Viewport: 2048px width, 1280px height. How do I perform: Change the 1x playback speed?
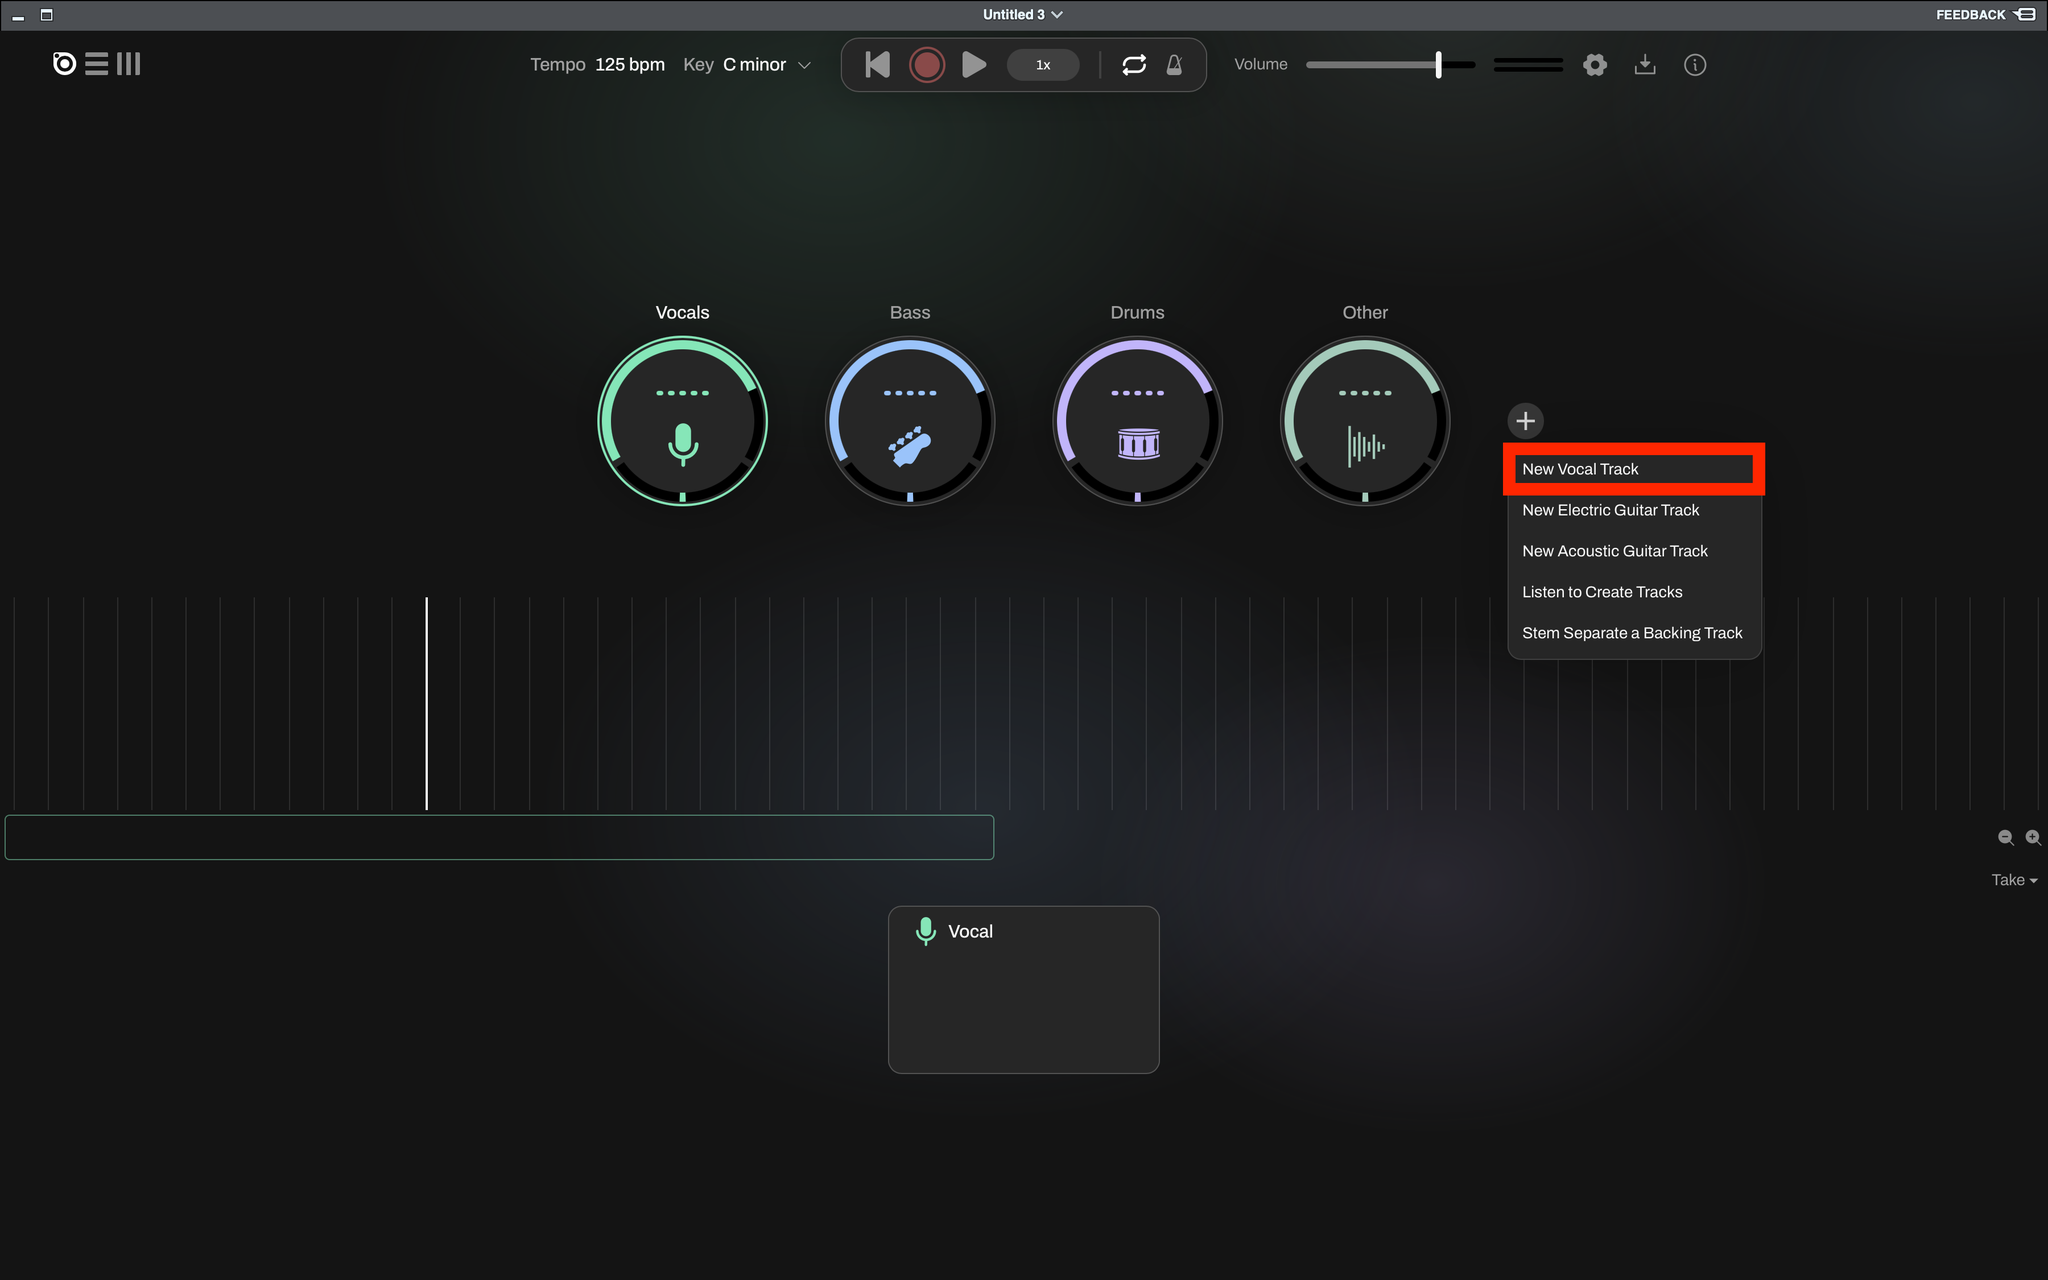click(1043, 65)
